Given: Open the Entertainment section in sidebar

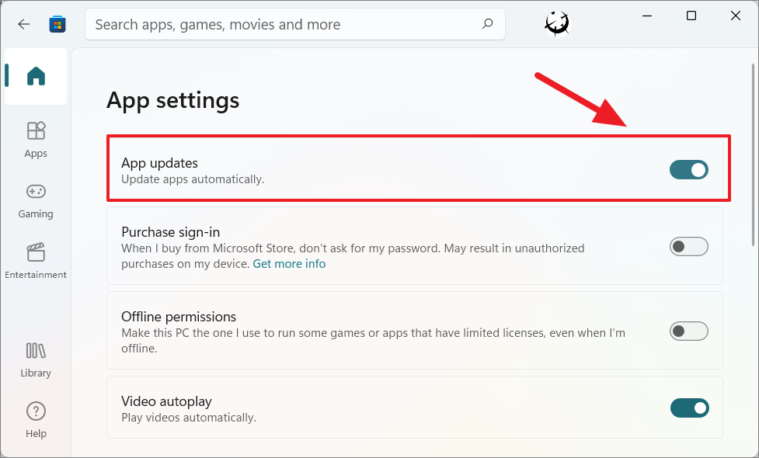Looking at the screenshot, I should (x=36, y=261).
